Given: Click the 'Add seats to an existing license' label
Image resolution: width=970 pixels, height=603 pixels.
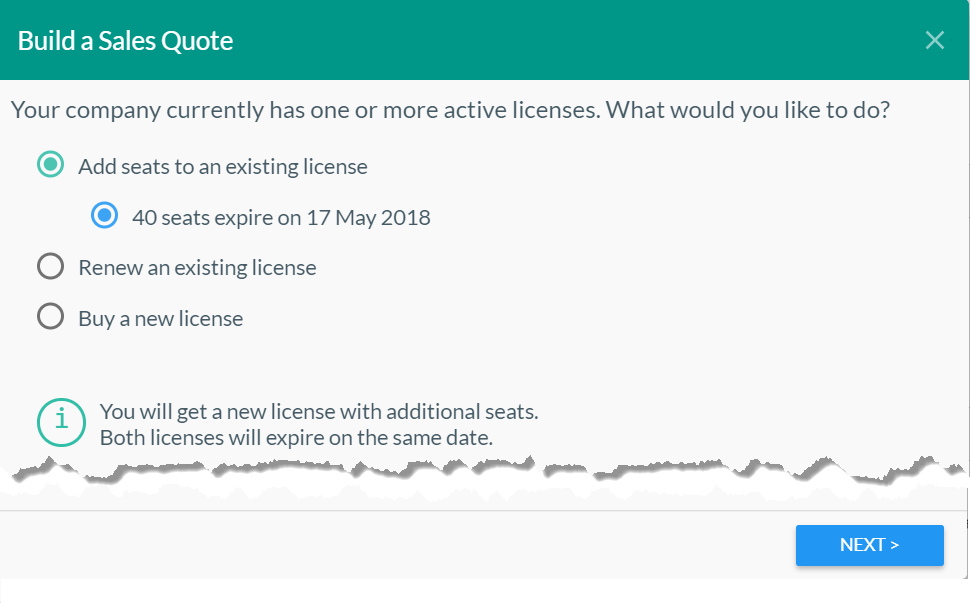Looking at the screenshot, I should click(222, 166).
